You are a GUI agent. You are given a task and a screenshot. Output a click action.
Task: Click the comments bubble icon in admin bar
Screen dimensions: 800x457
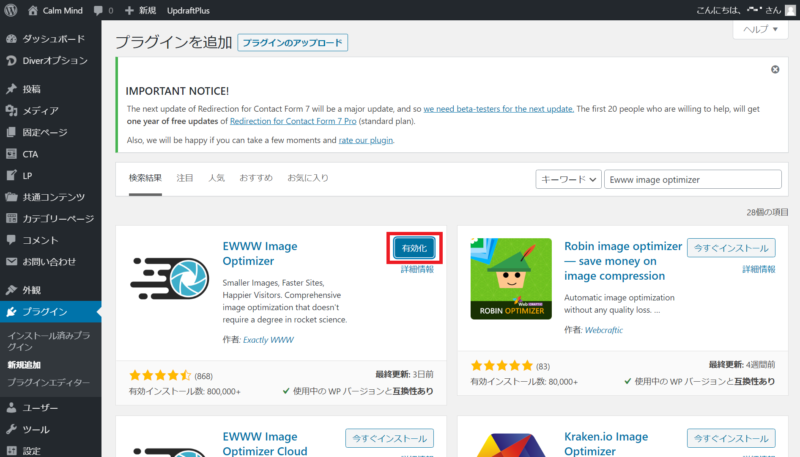[98, 10]
